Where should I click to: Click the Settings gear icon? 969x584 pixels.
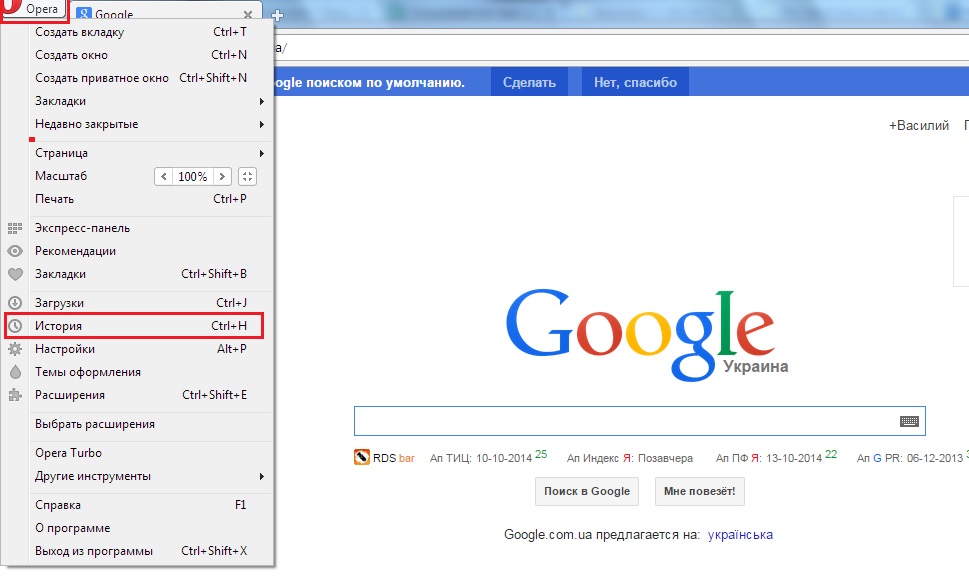[15, 349]
